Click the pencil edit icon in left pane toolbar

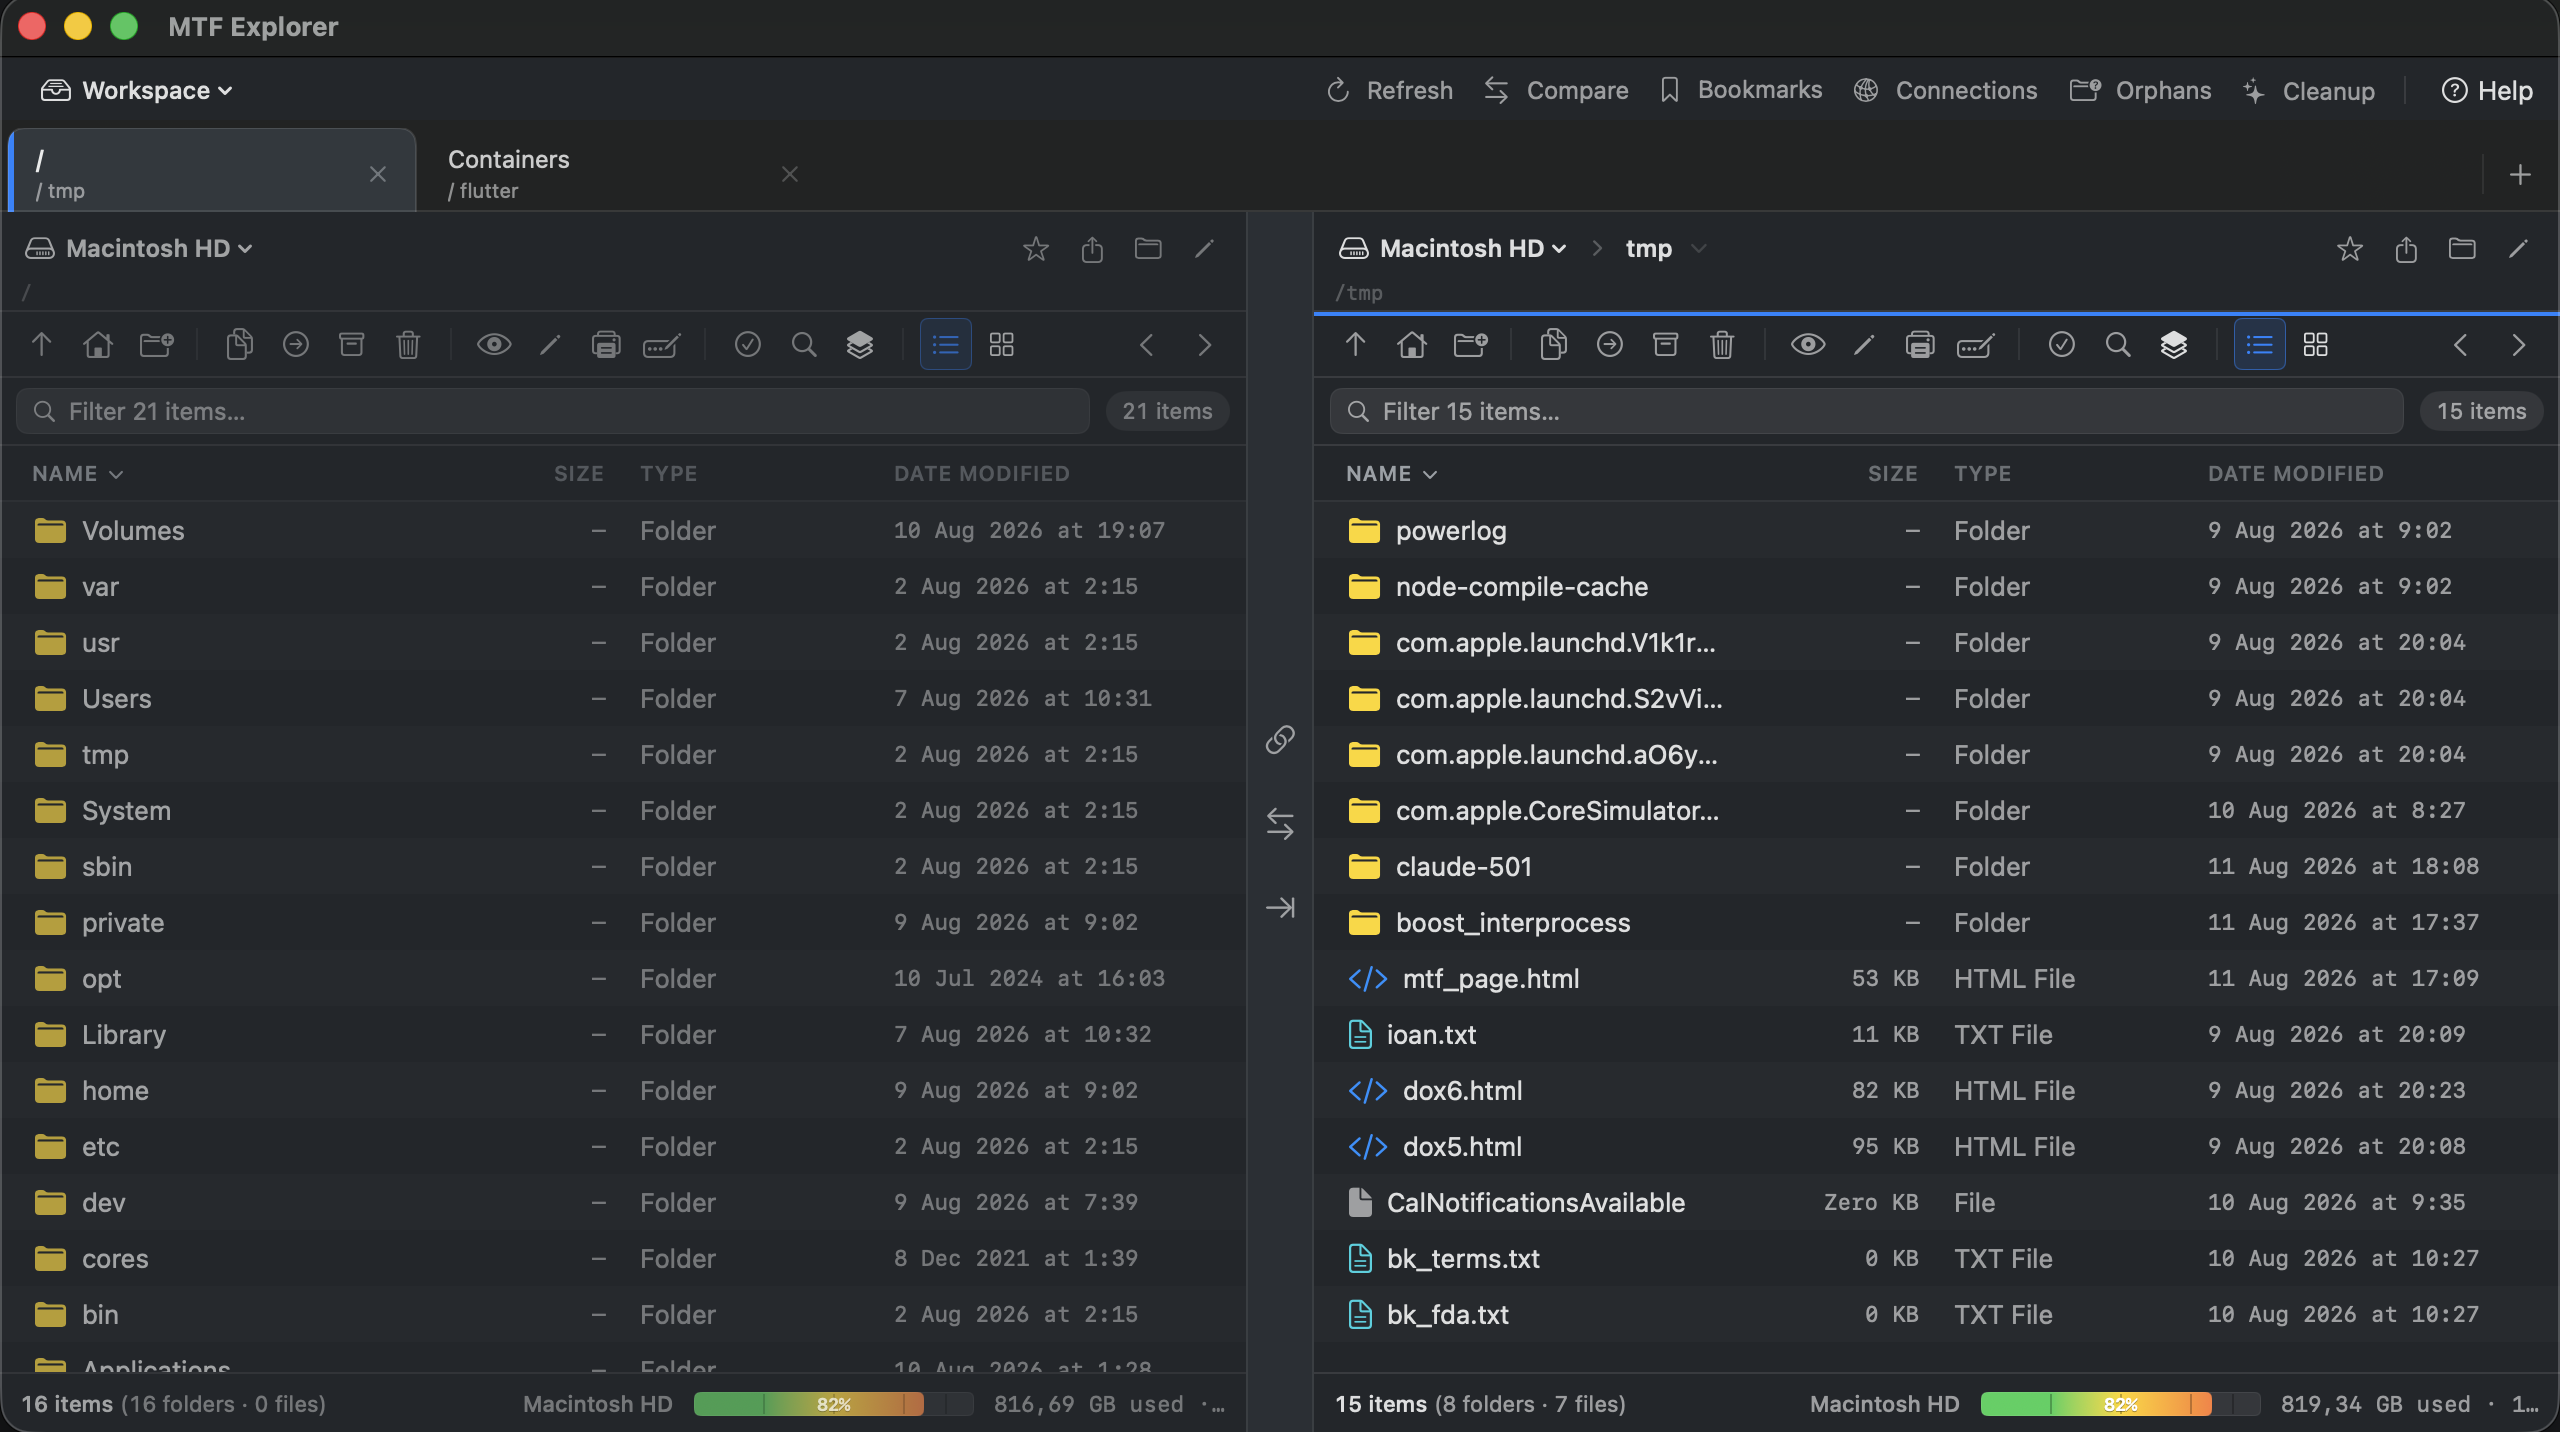click(550, 345)
